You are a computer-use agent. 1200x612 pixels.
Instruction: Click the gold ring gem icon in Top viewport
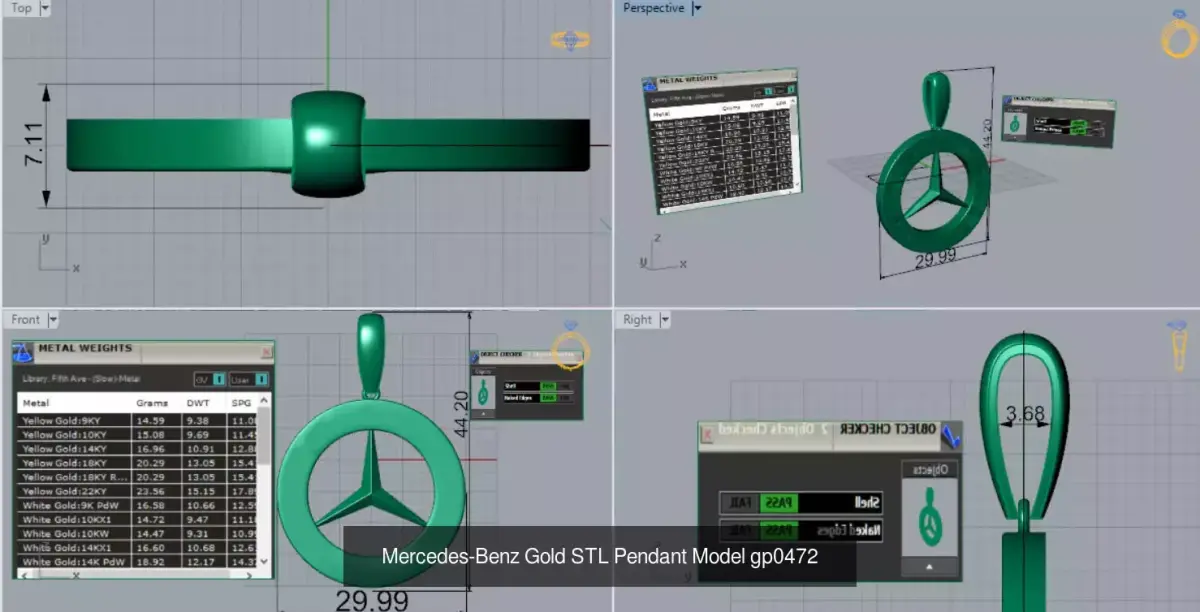click(570, 41)
